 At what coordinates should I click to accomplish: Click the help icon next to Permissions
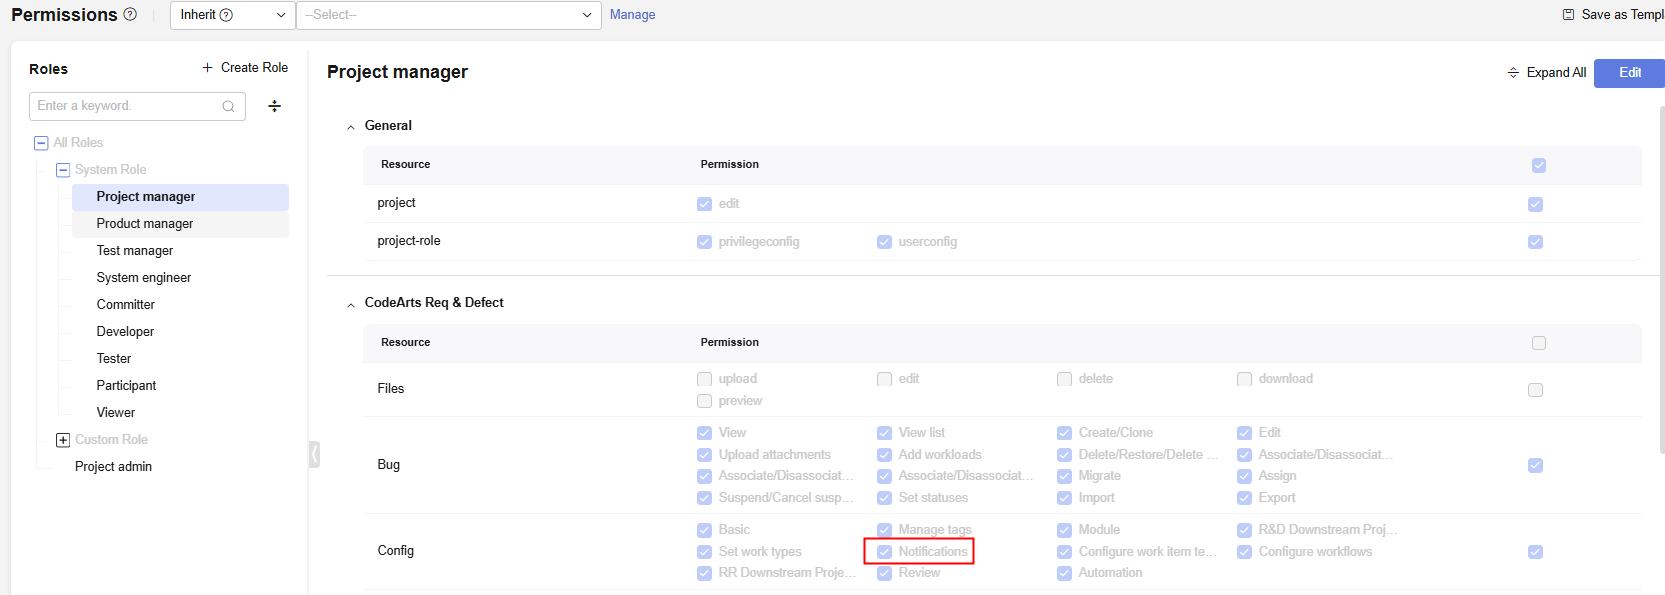pos(130,15)
